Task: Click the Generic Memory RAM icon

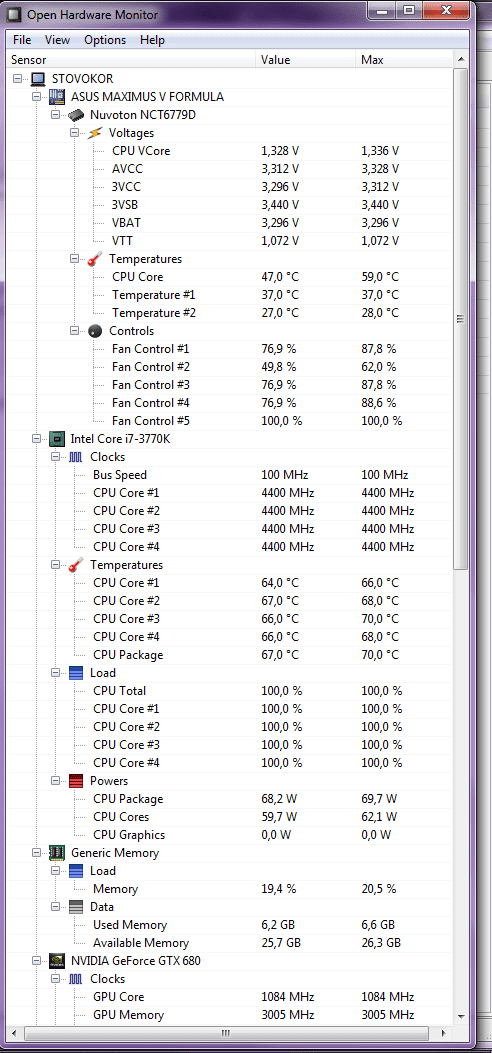Action: pos(57,853)
